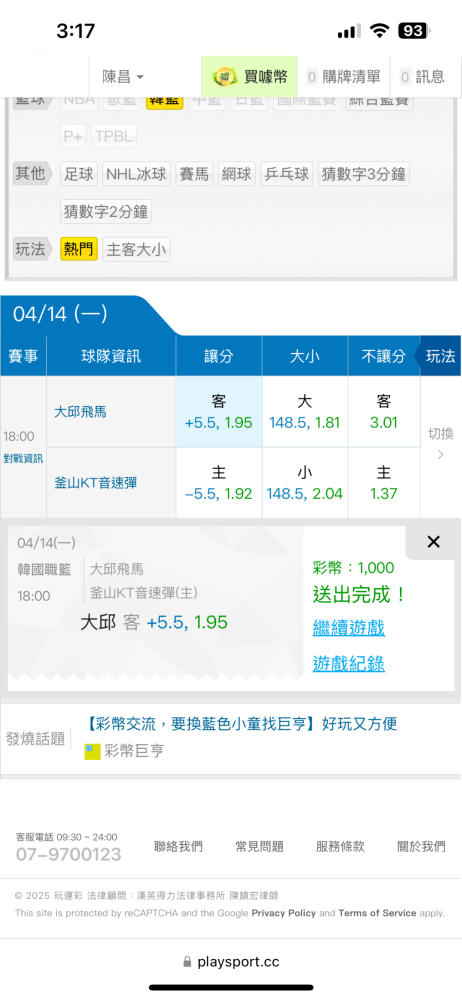Click 繼續遊戲 link

348,628
